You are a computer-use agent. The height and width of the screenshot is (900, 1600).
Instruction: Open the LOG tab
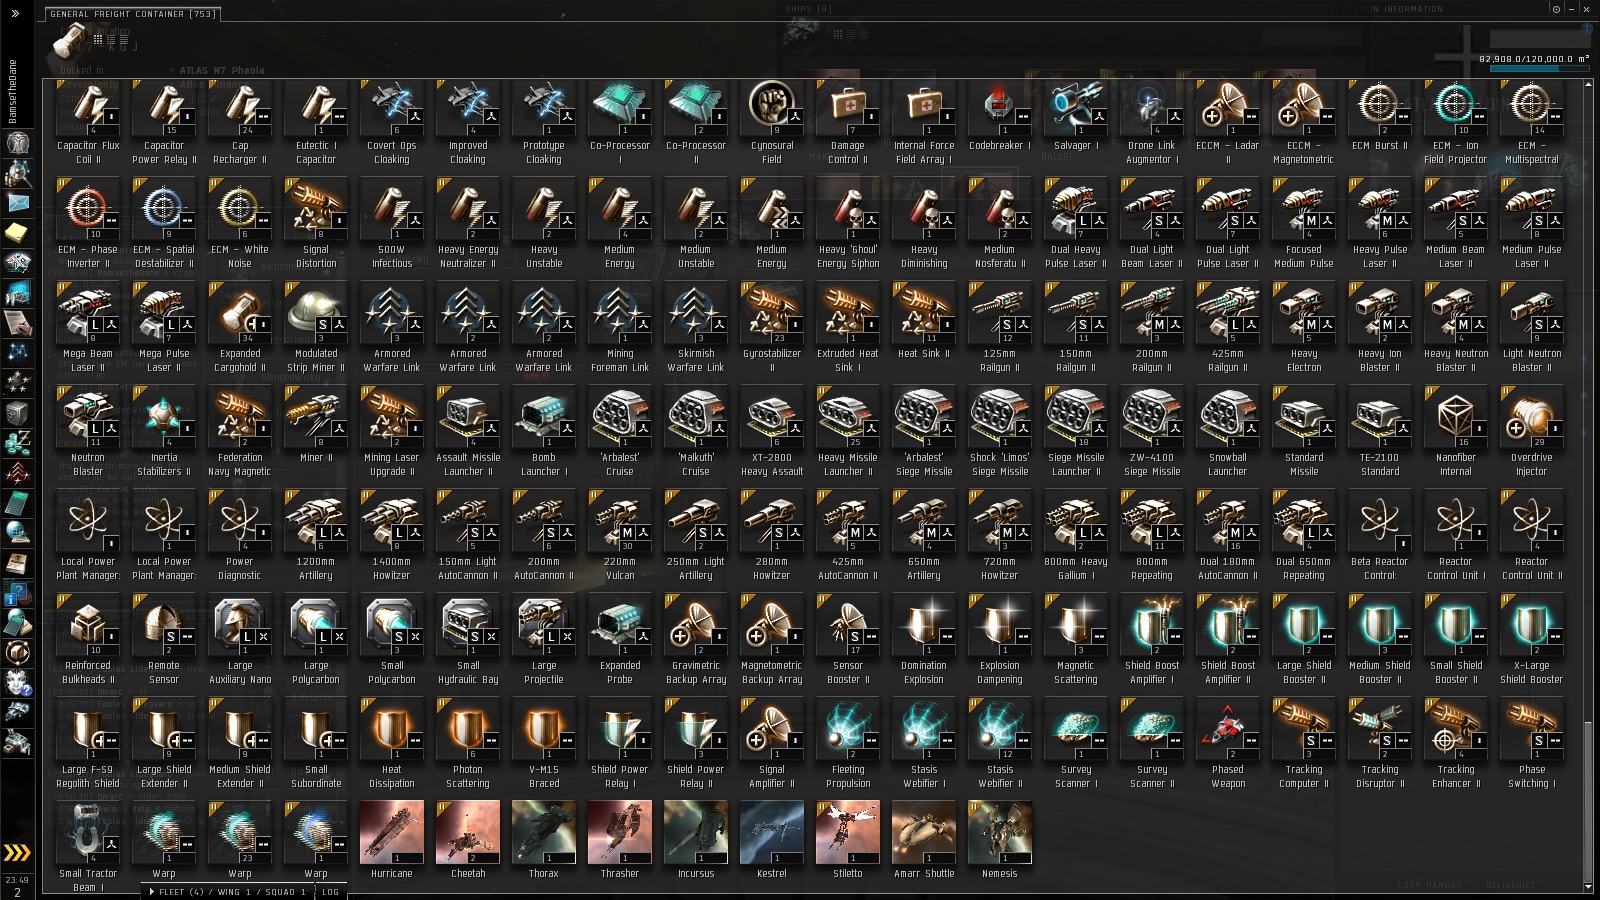point(331,892)
